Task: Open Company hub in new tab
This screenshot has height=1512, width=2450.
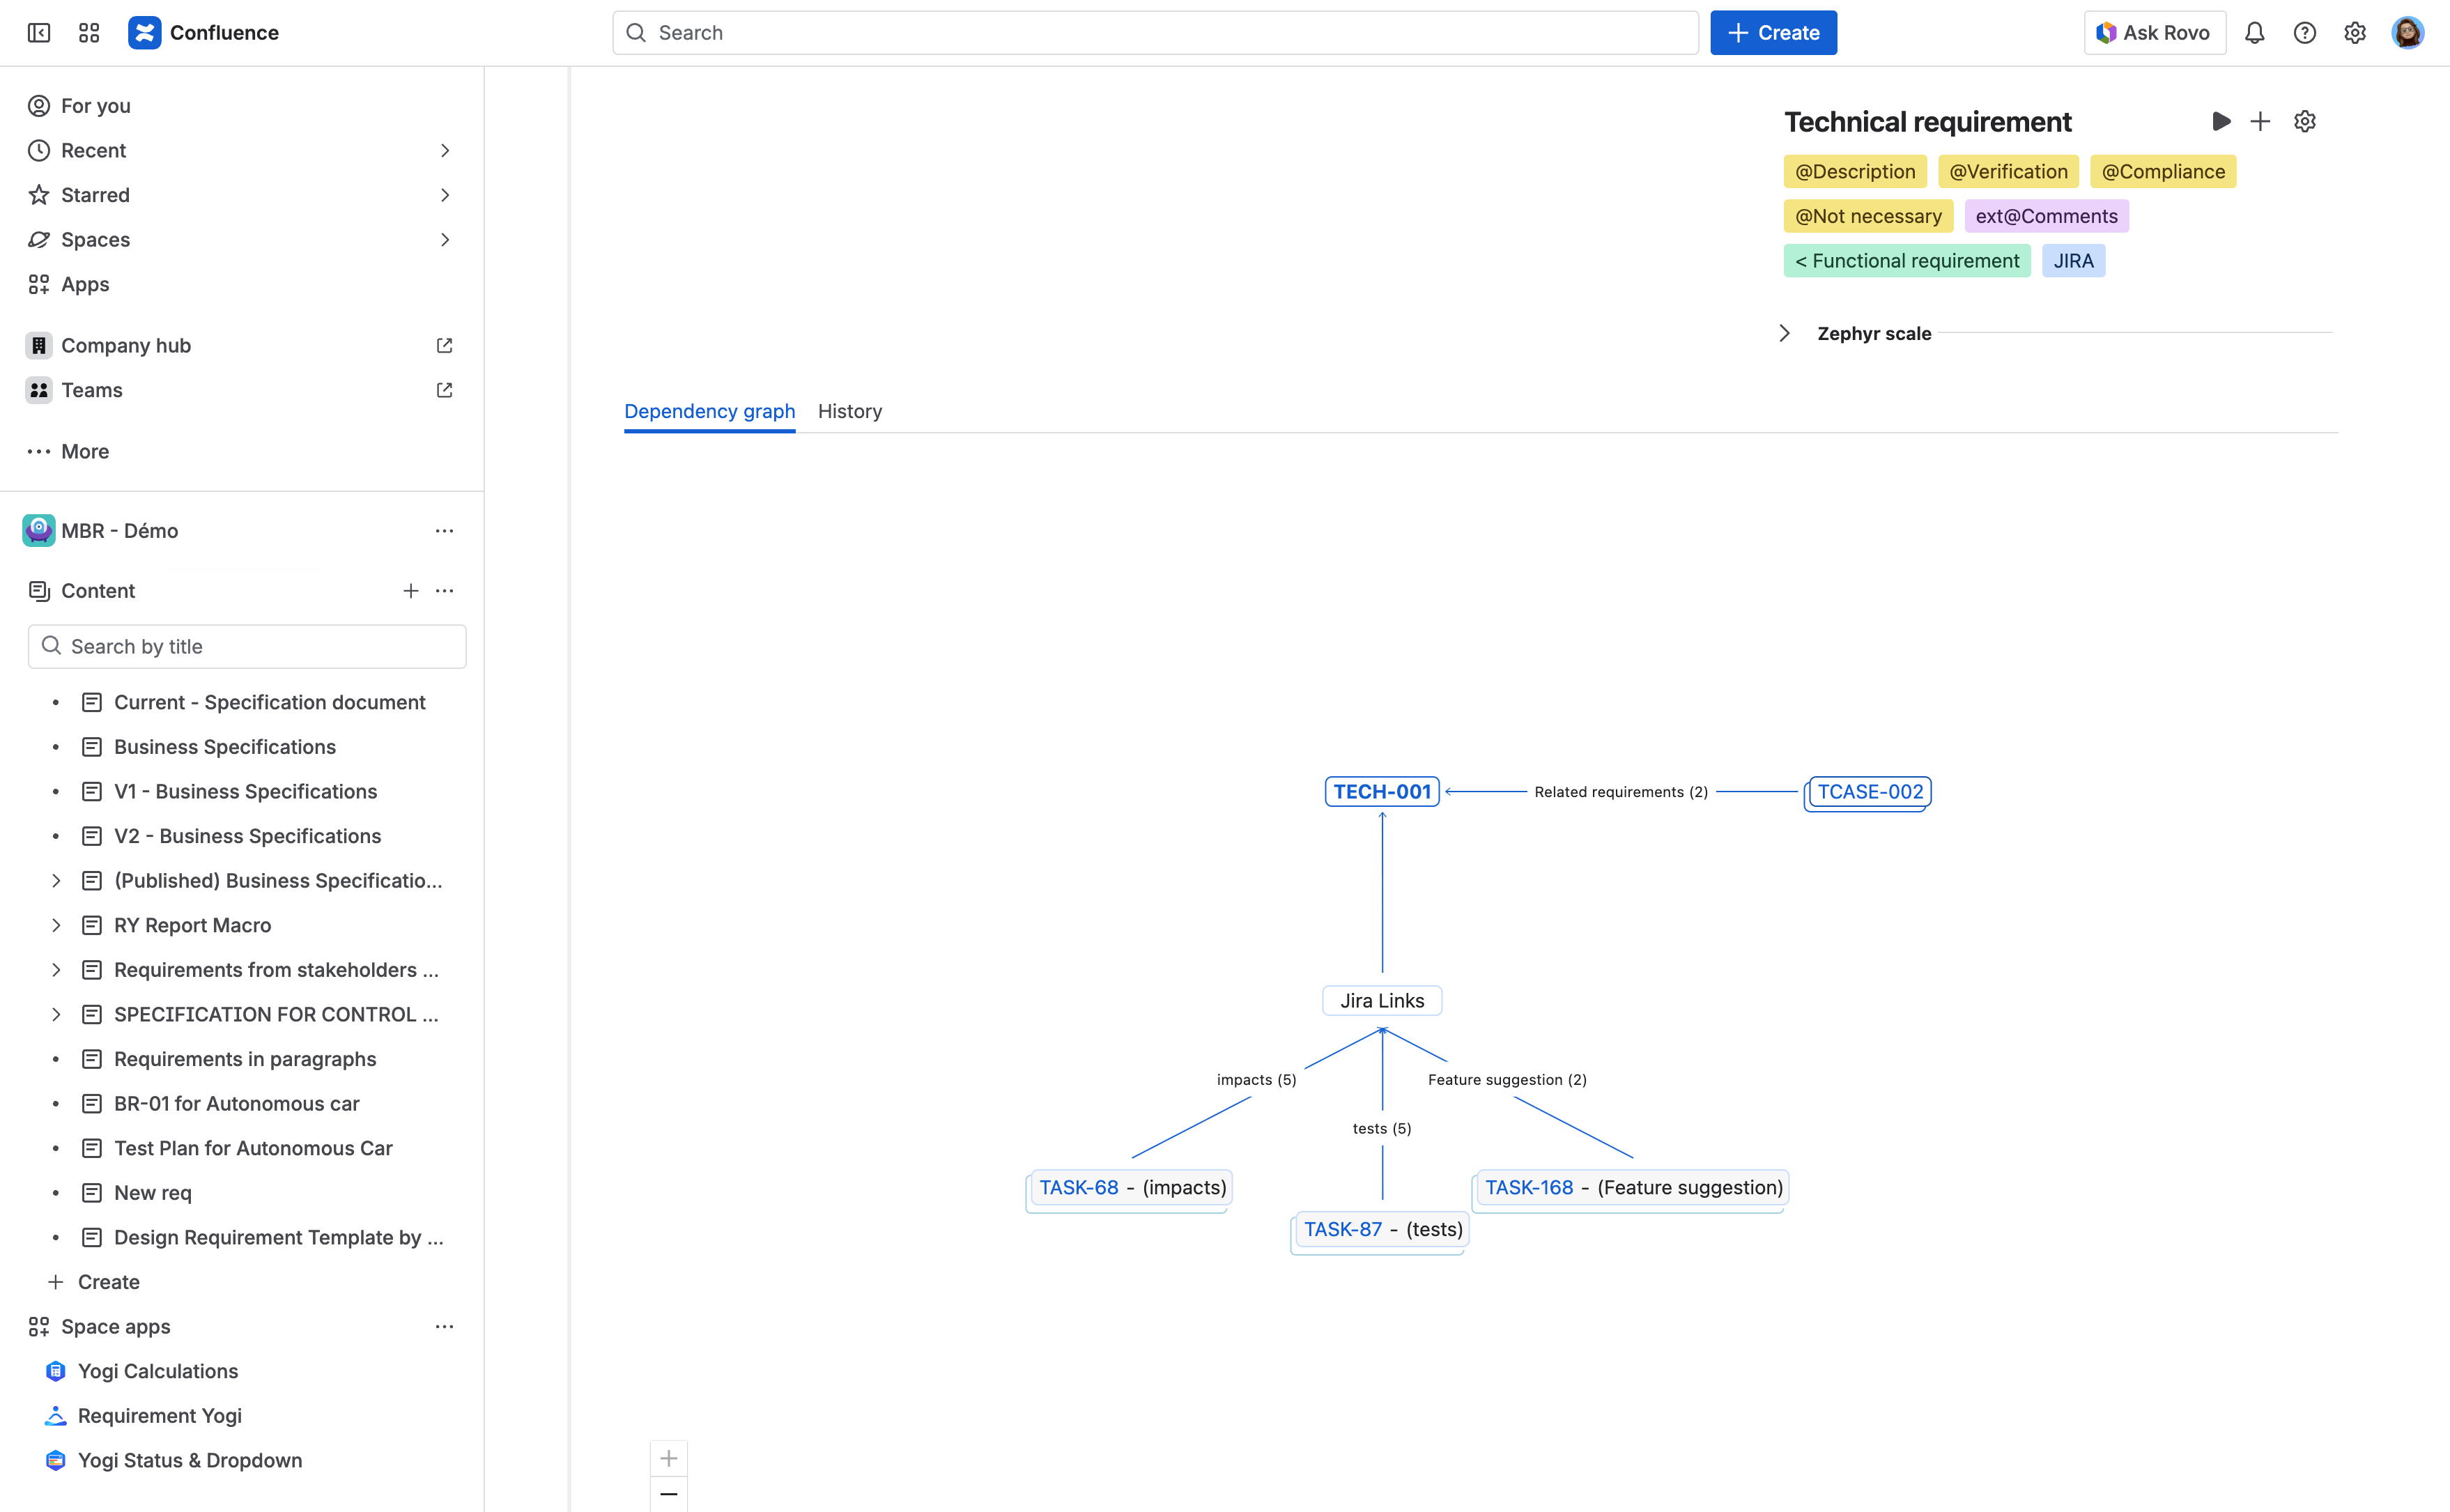Action: point(444,345)
